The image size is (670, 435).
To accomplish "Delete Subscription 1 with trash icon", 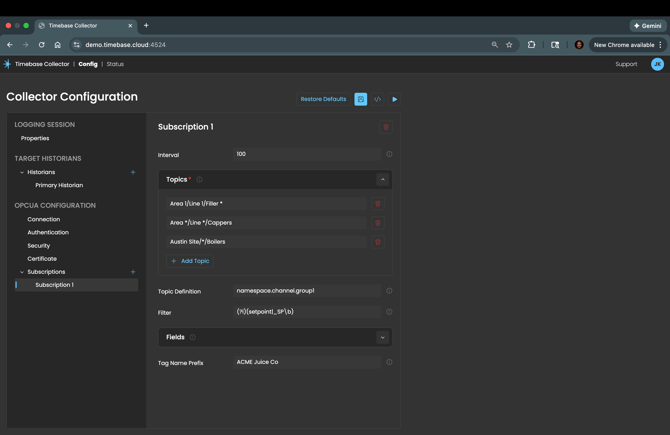I will 386,127.
